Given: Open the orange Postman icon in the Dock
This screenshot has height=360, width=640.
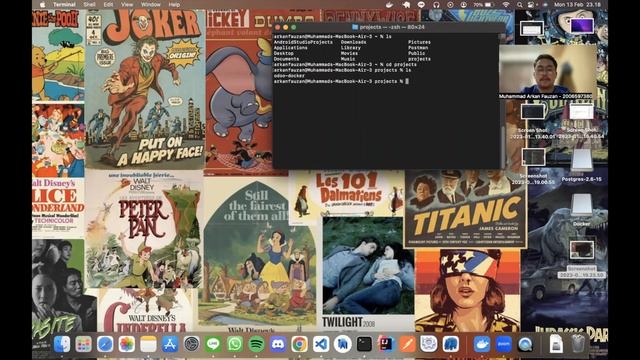Looking at the screenshot, I should [407, 344].
